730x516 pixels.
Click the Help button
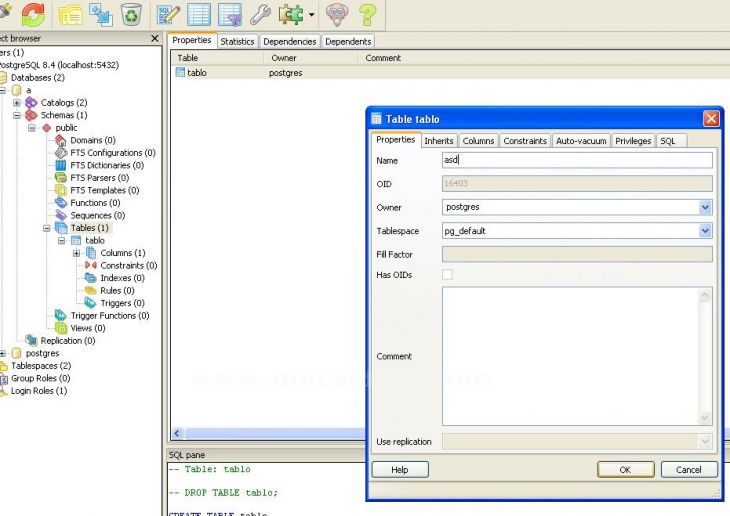pos(400,469)
